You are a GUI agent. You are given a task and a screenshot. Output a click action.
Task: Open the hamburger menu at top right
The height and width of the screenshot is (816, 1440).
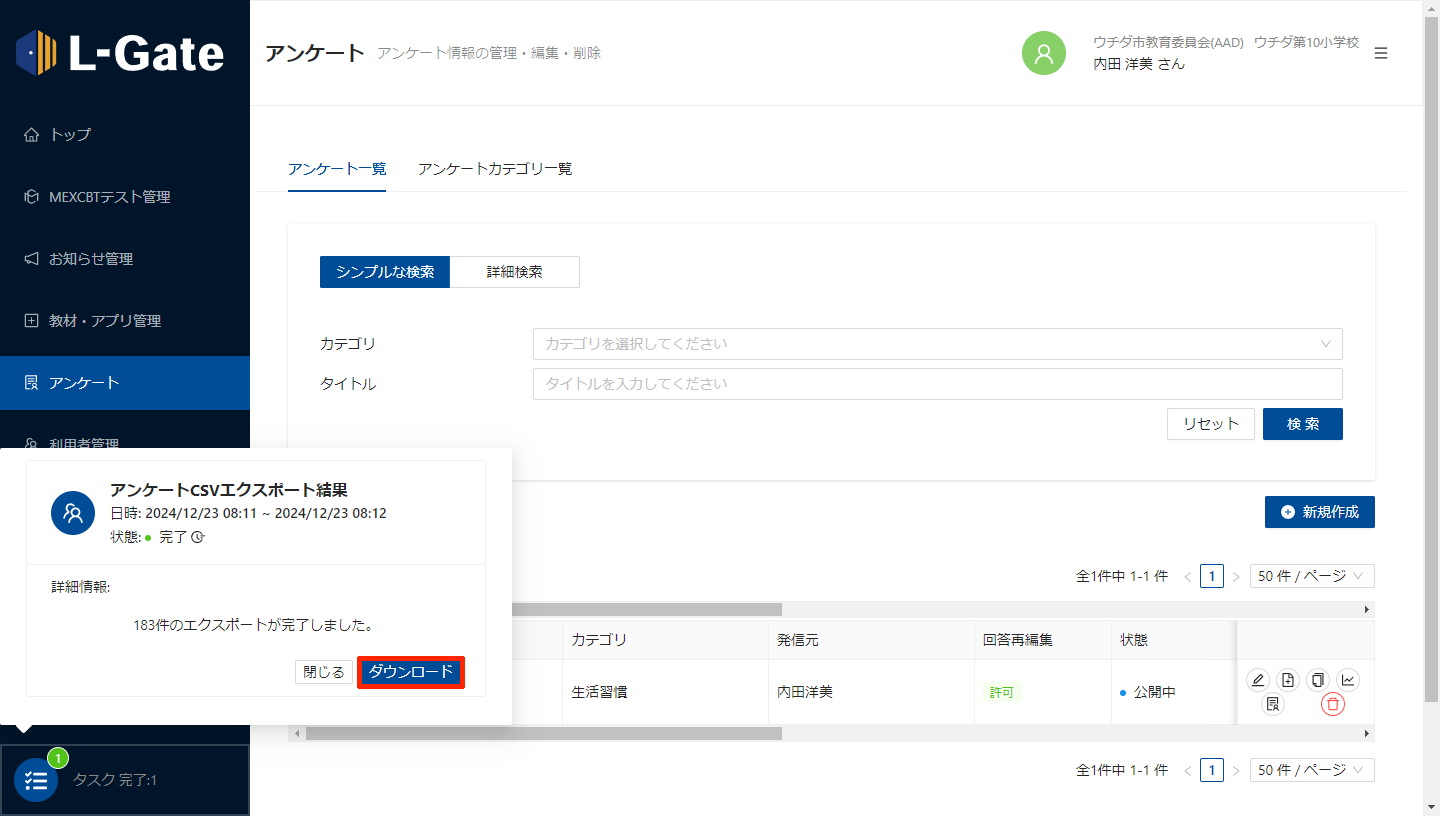[x=1381, y=53]
